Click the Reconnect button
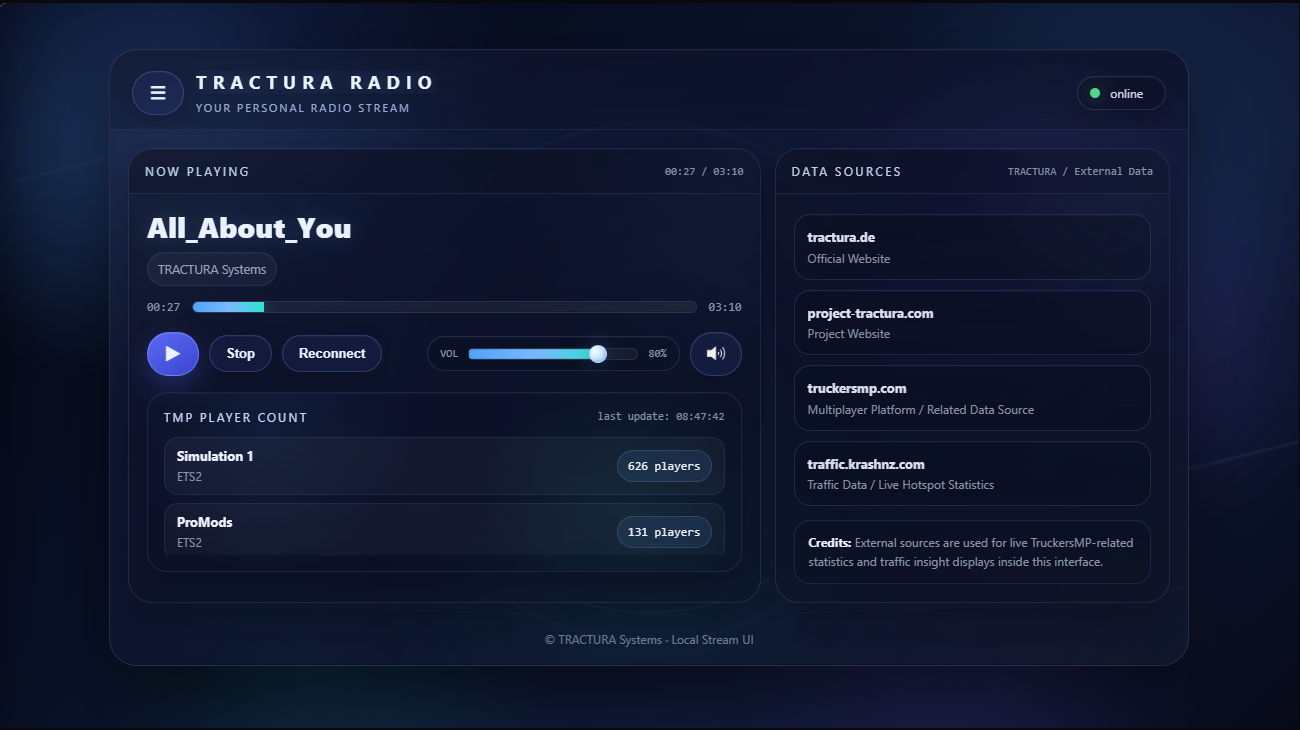1300x730 pixels. point(331,353)
